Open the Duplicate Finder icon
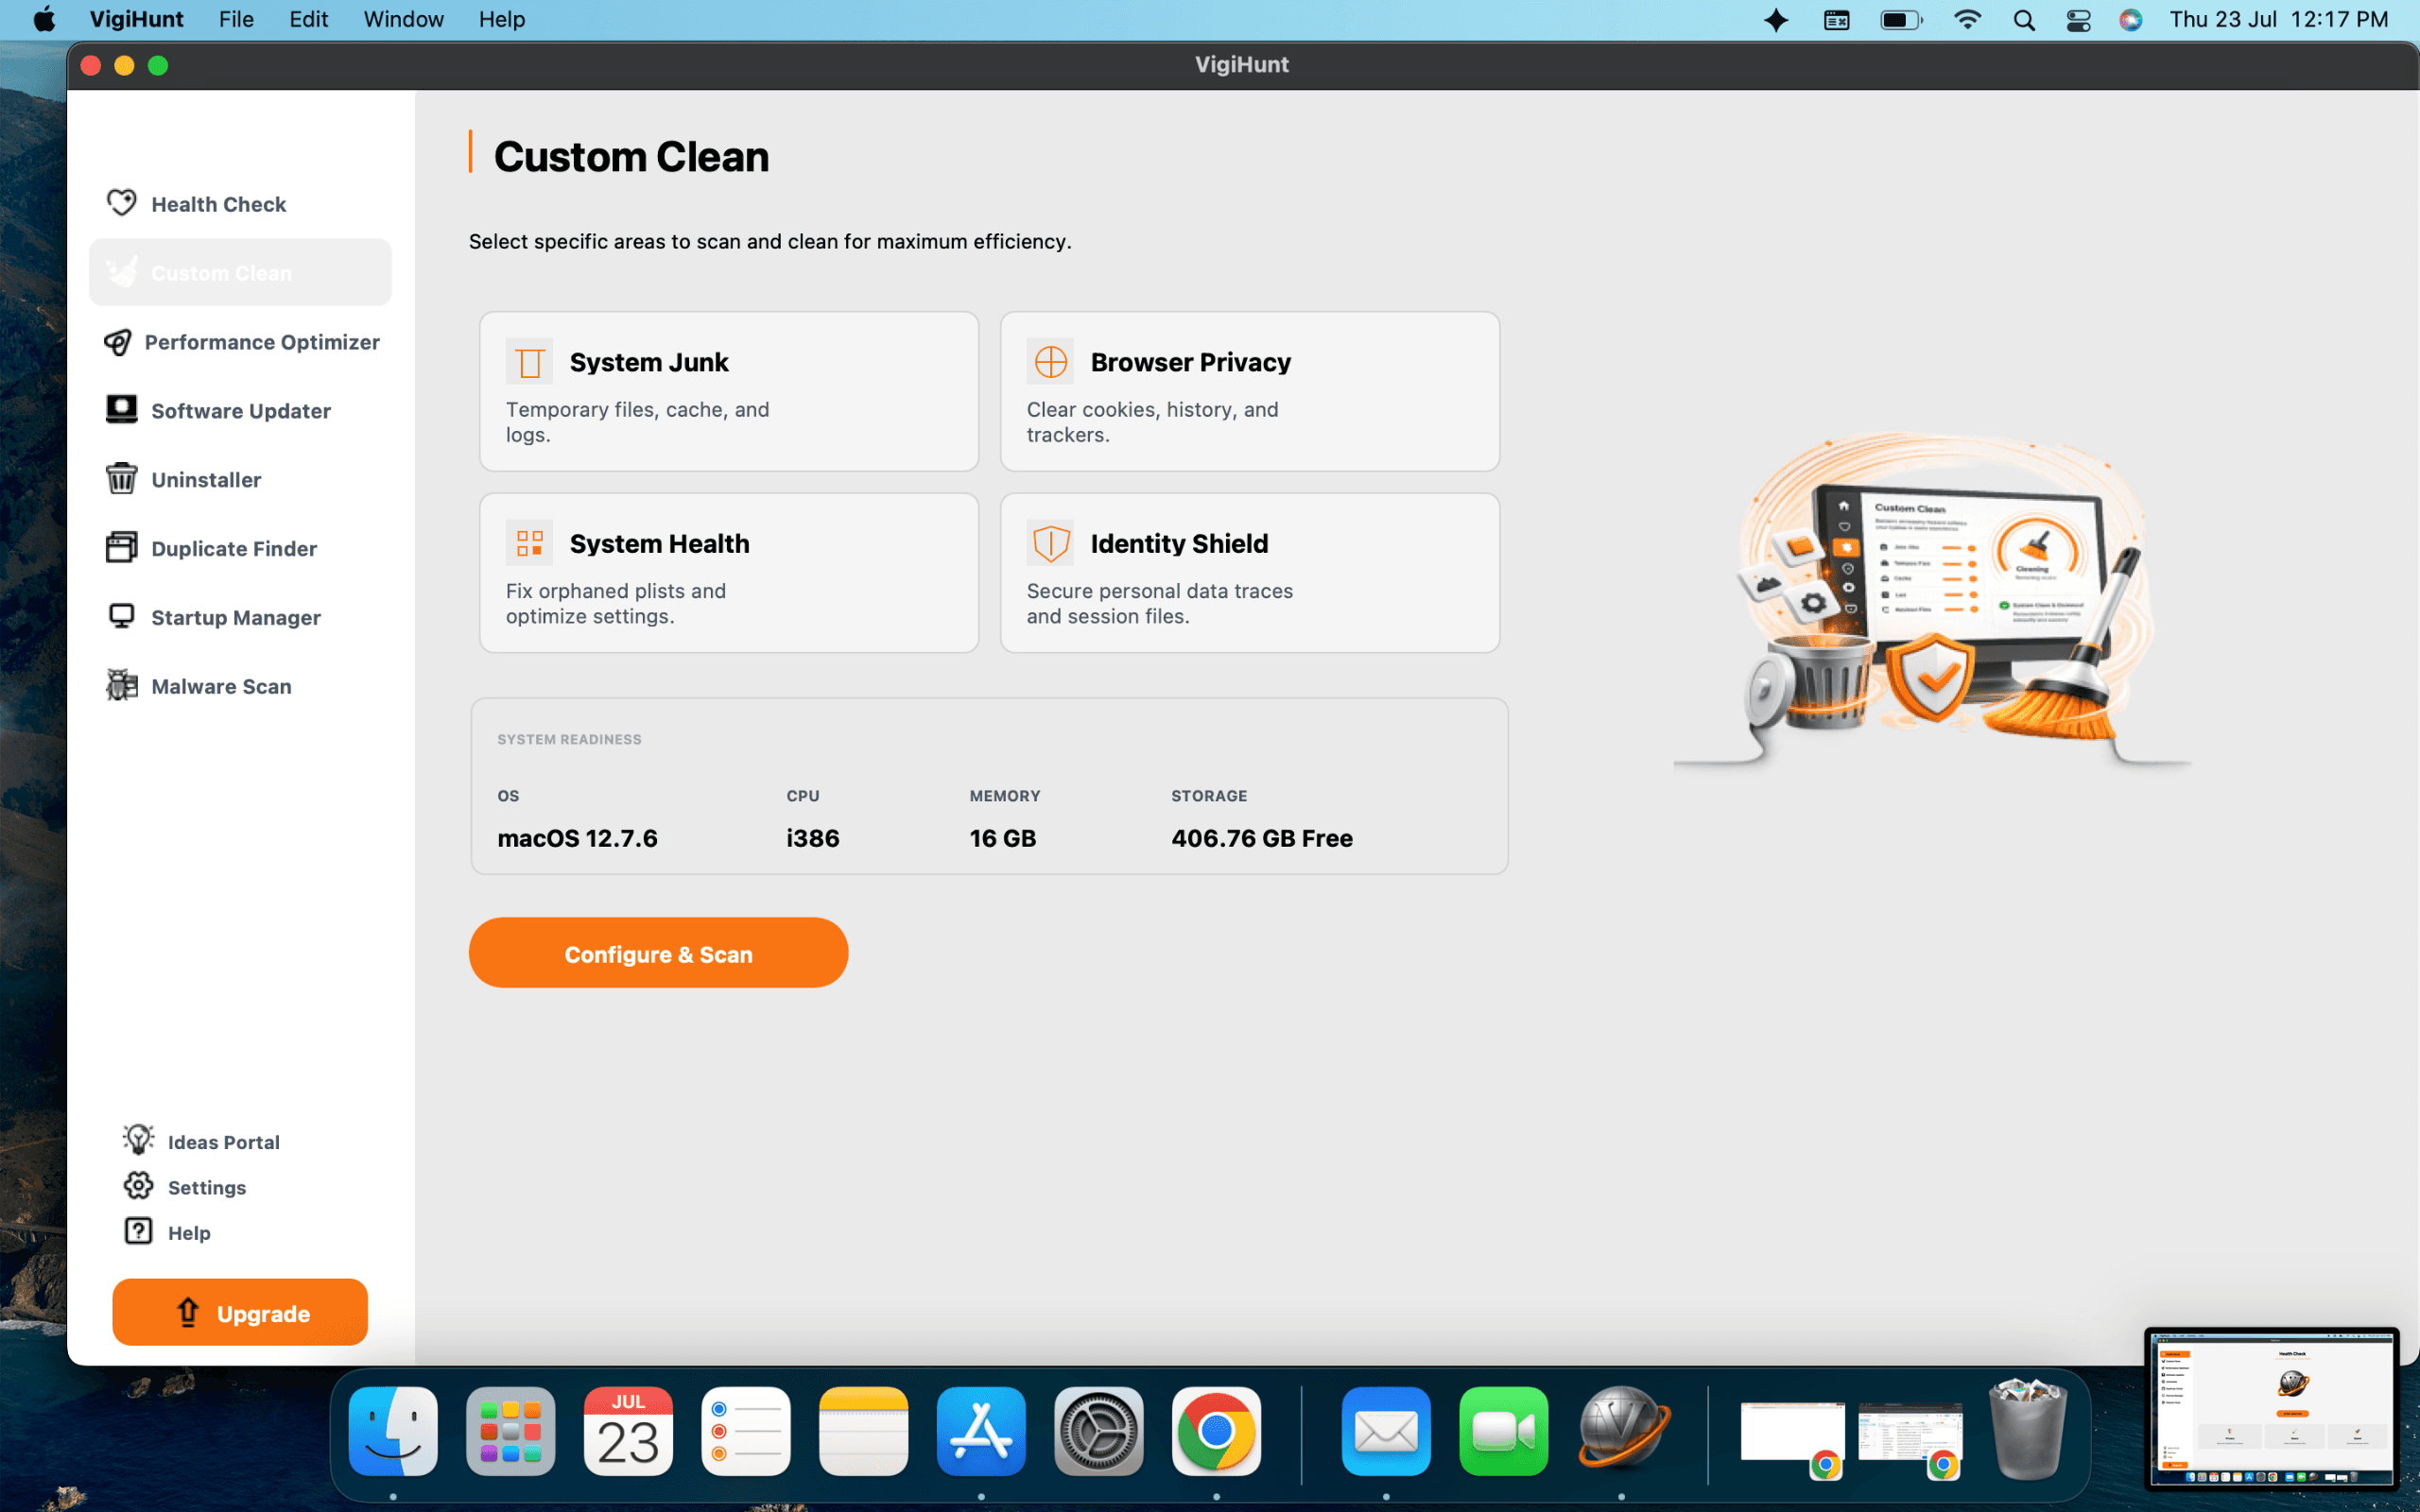This screenshot has height=1512, width=2420. (121, 548)
